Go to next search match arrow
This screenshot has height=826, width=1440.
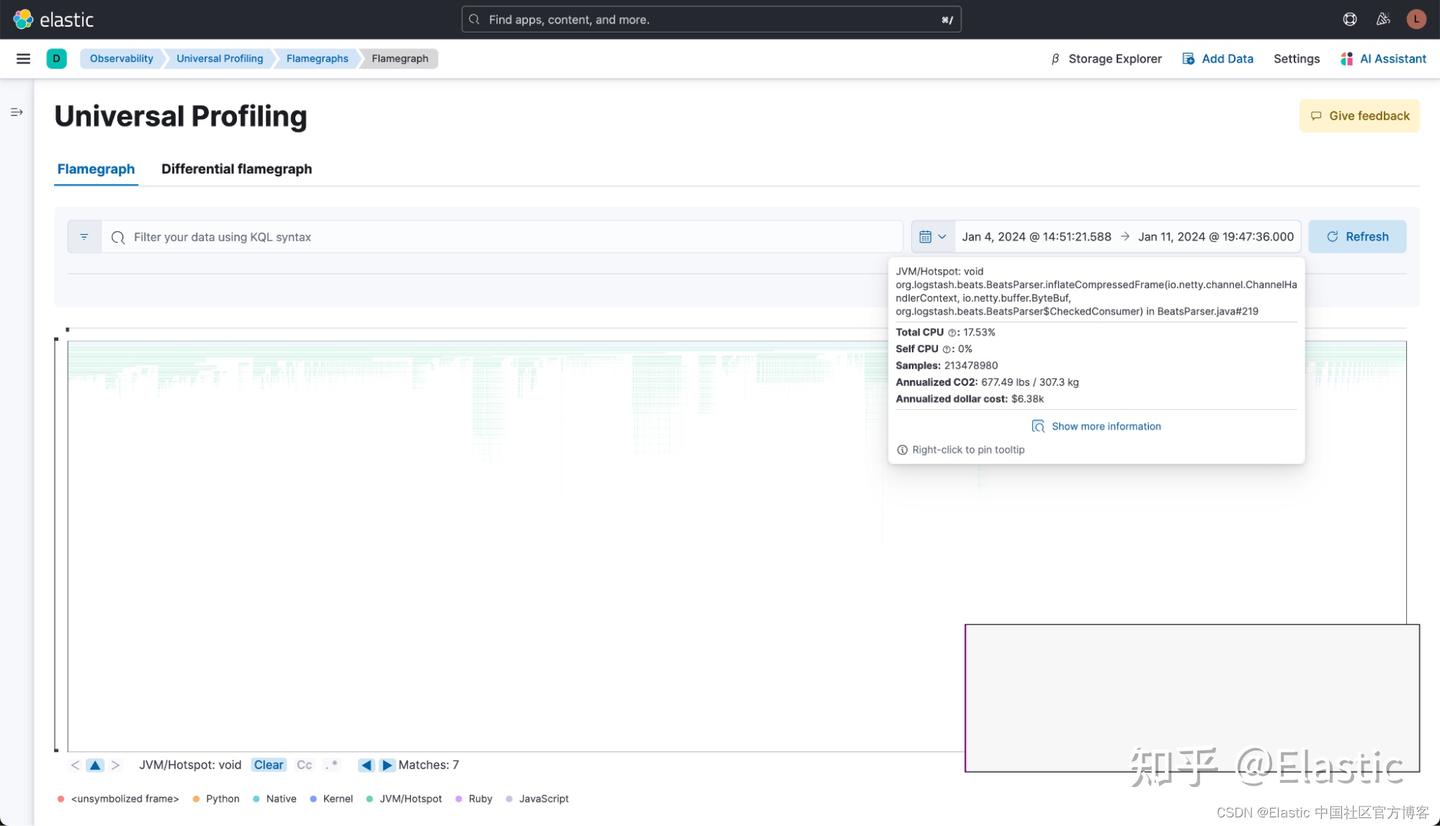tap(387, 765)
